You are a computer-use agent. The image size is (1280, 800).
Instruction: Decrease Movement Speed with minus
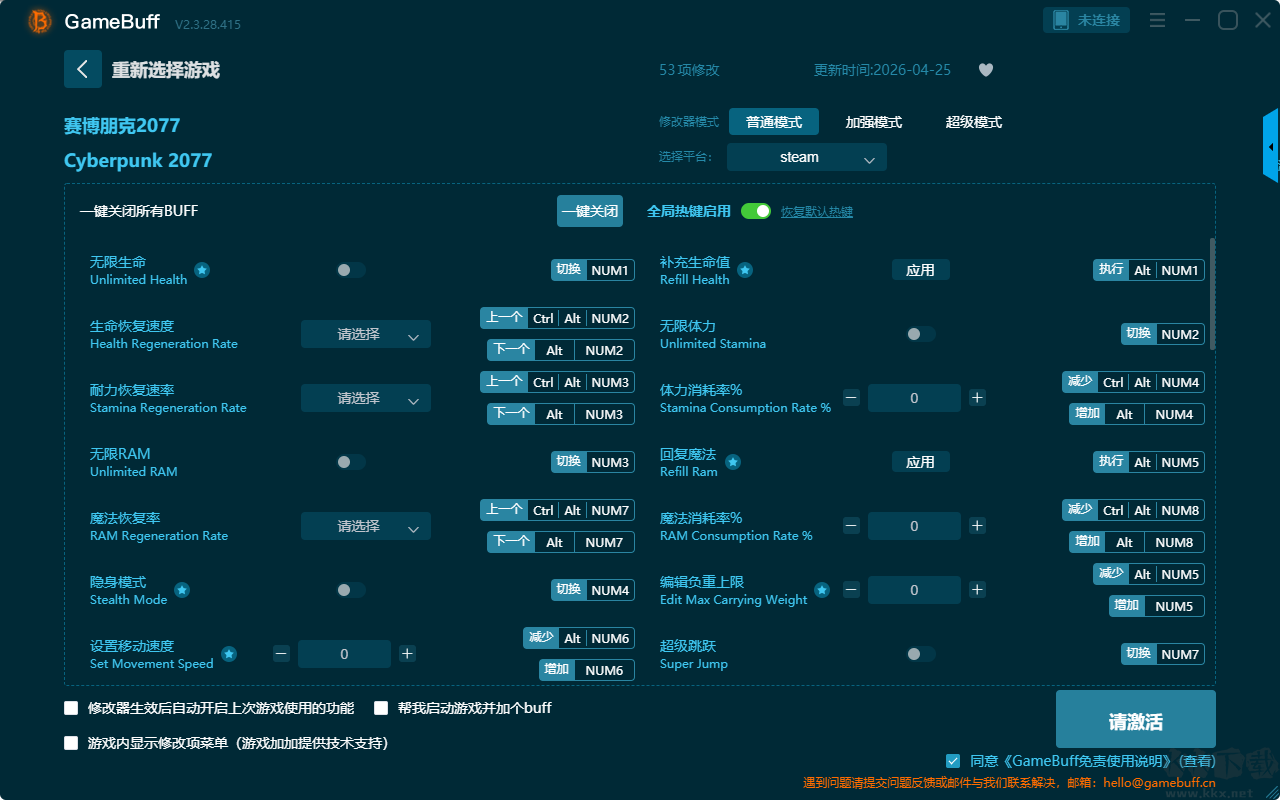(281, 654)
